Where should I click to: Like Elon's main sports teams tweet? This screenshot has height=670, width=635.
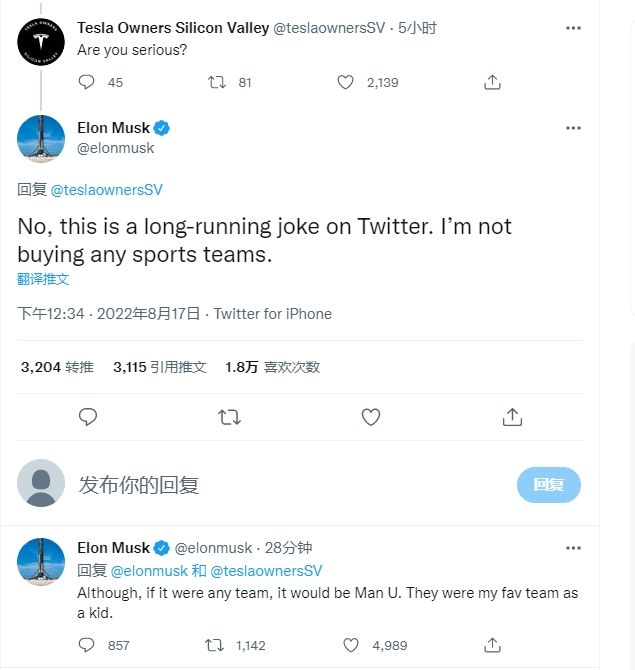pyautogui.click(x=371, y=416)
